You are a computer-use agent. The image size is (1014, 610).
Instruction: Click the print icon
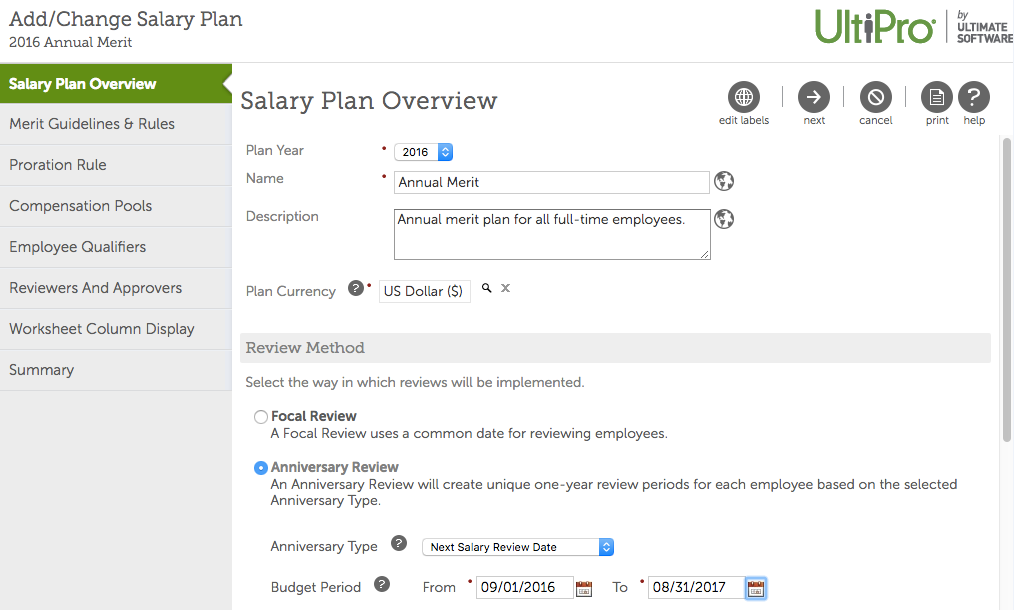pos(937,97)
